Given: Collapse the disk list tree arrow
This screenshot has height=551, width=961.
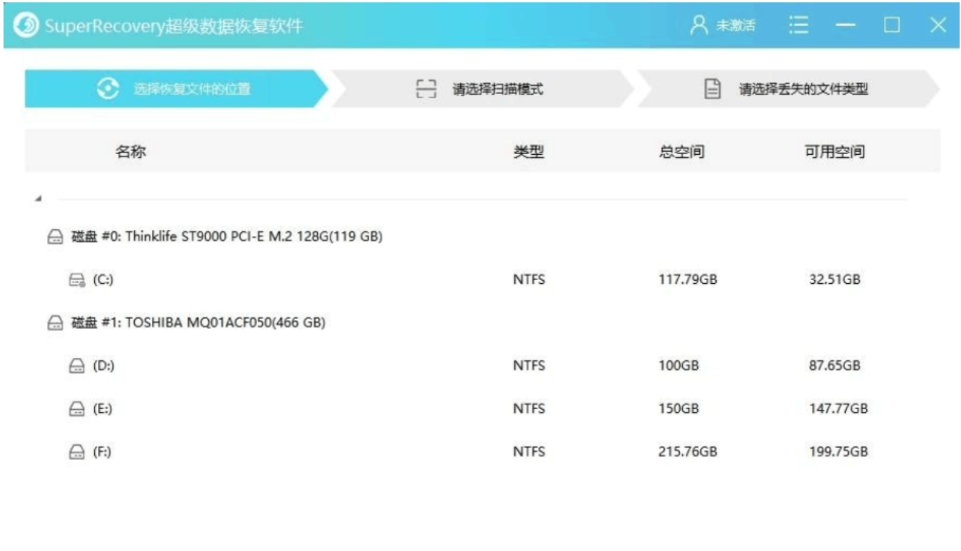Looking at the screenshot, I should 38,199.
